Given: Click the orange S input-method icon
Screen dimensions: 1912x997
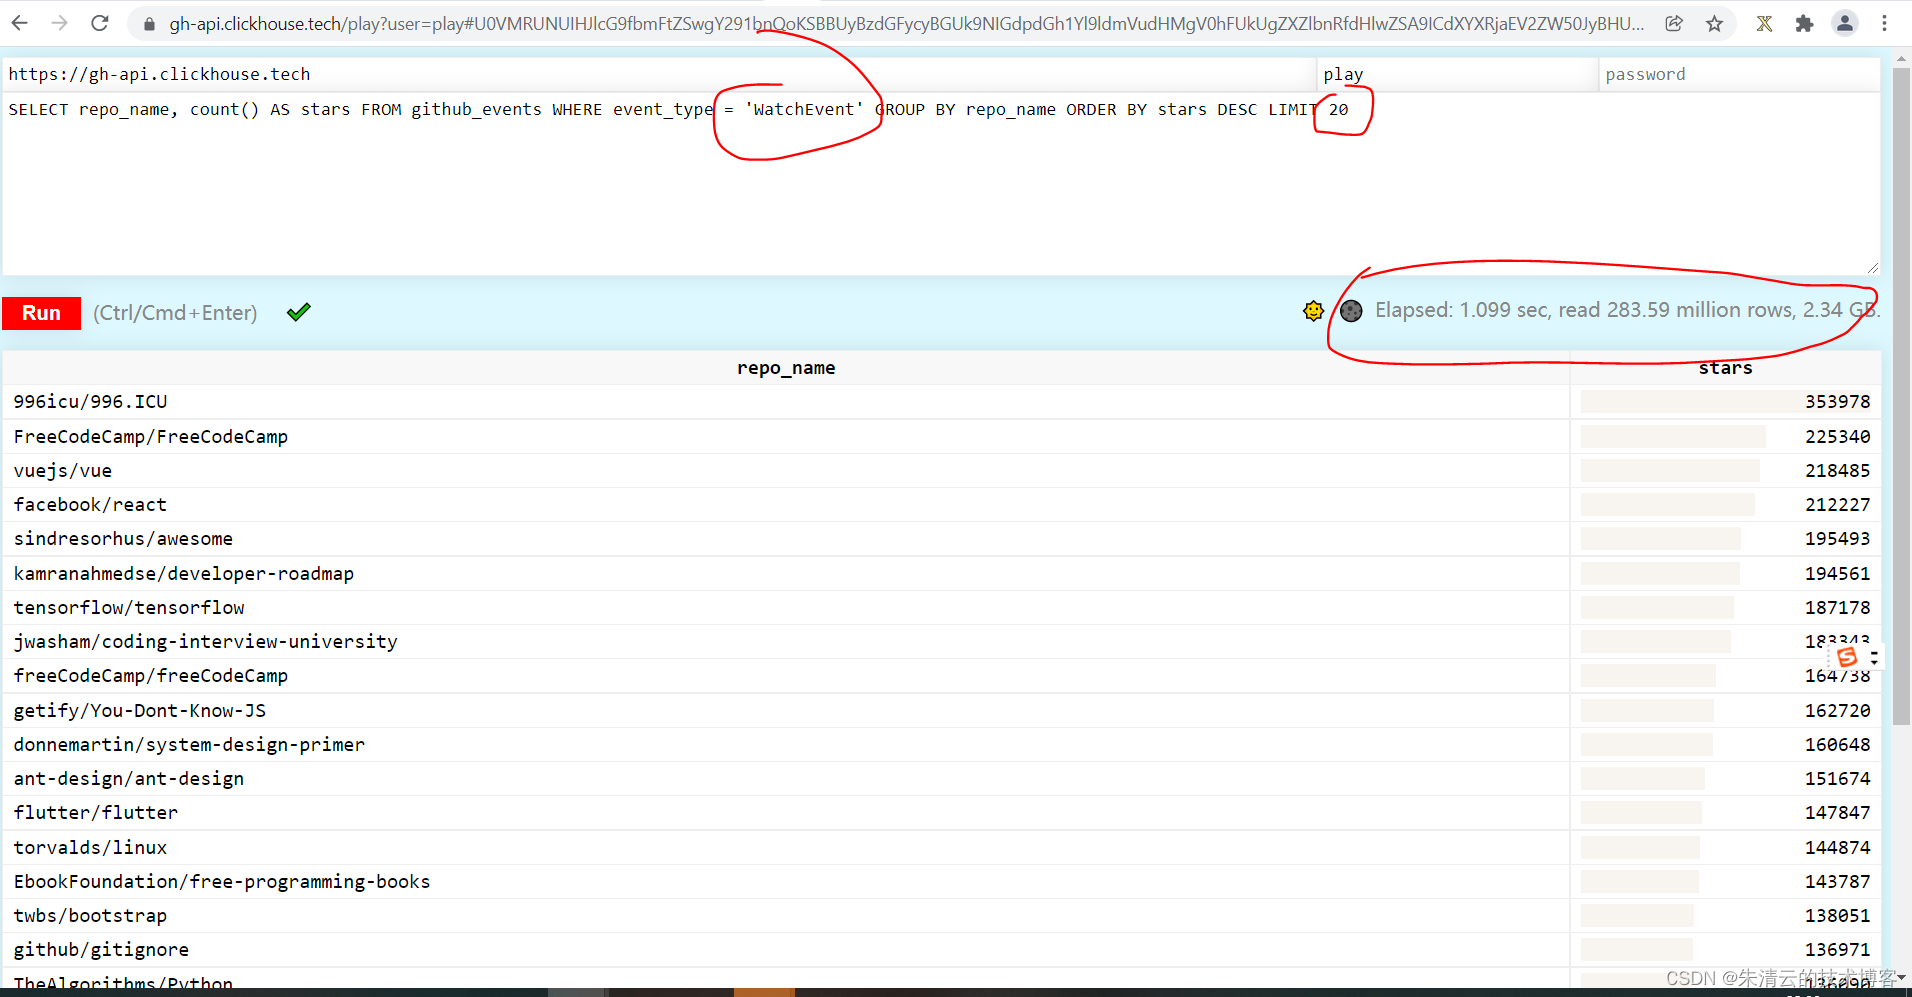Looking at the screenshot, I should (x=1847, y=657).
